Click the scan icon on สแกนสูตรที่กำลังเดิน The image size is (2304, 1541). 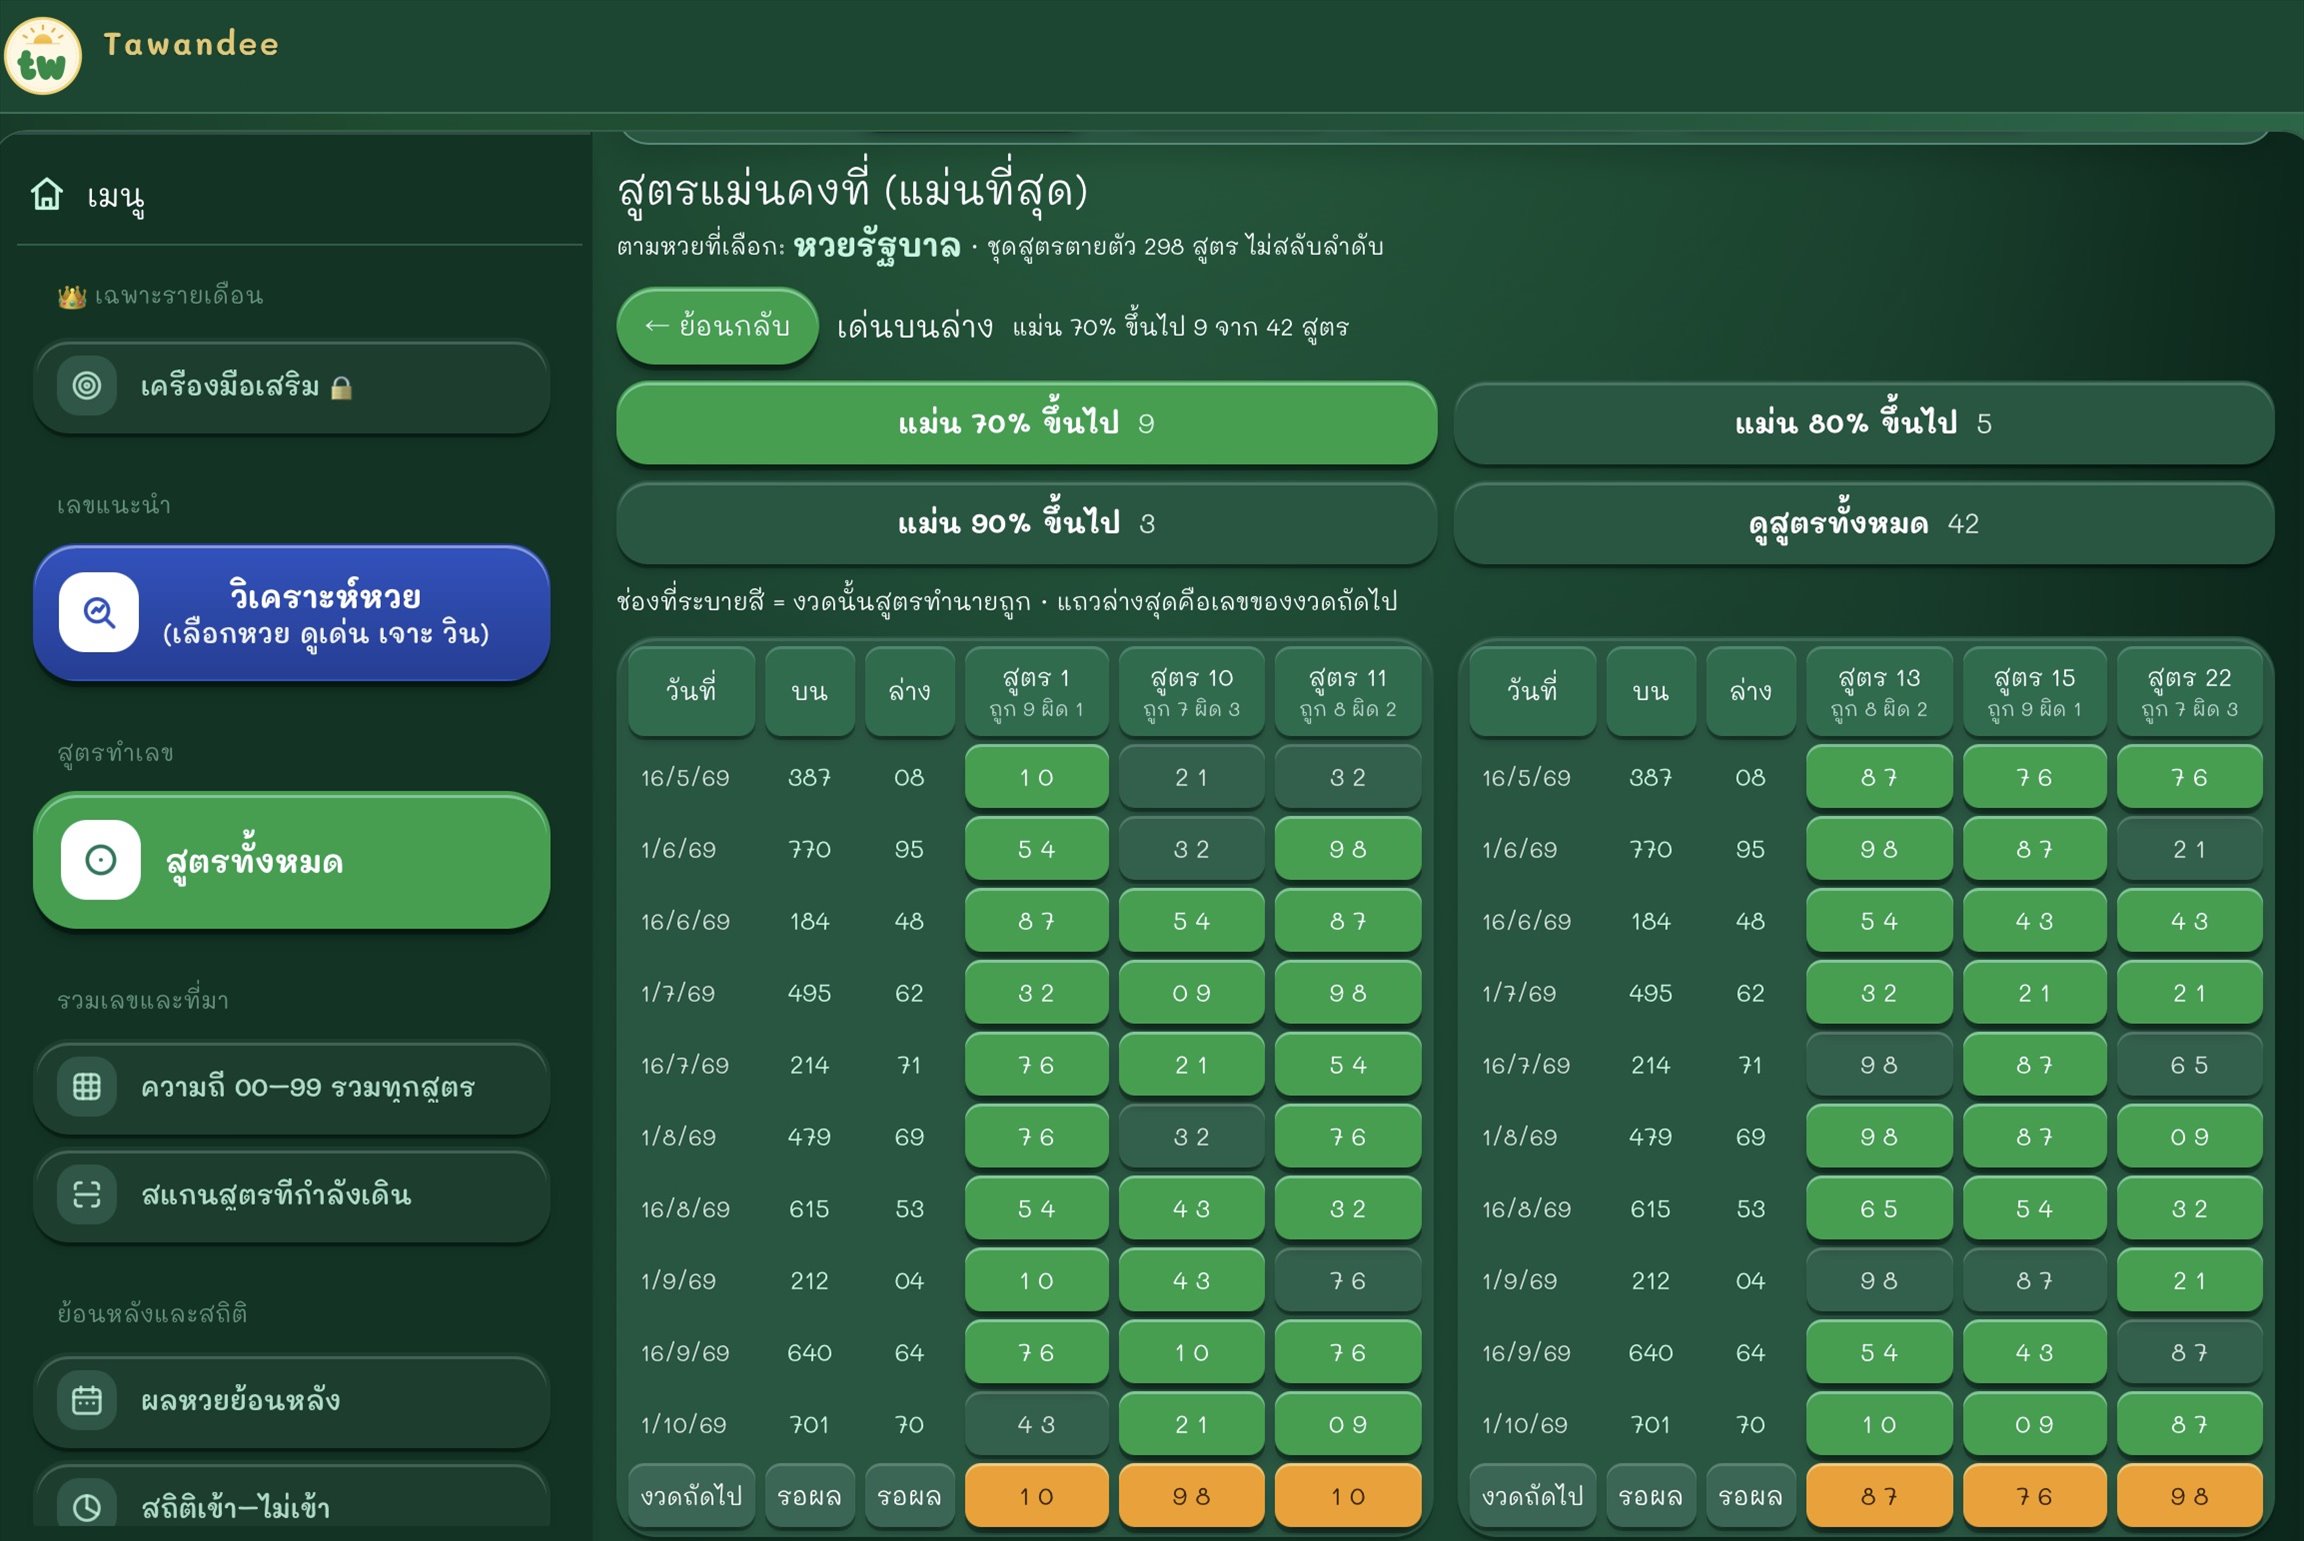(x=87, y=1195)
